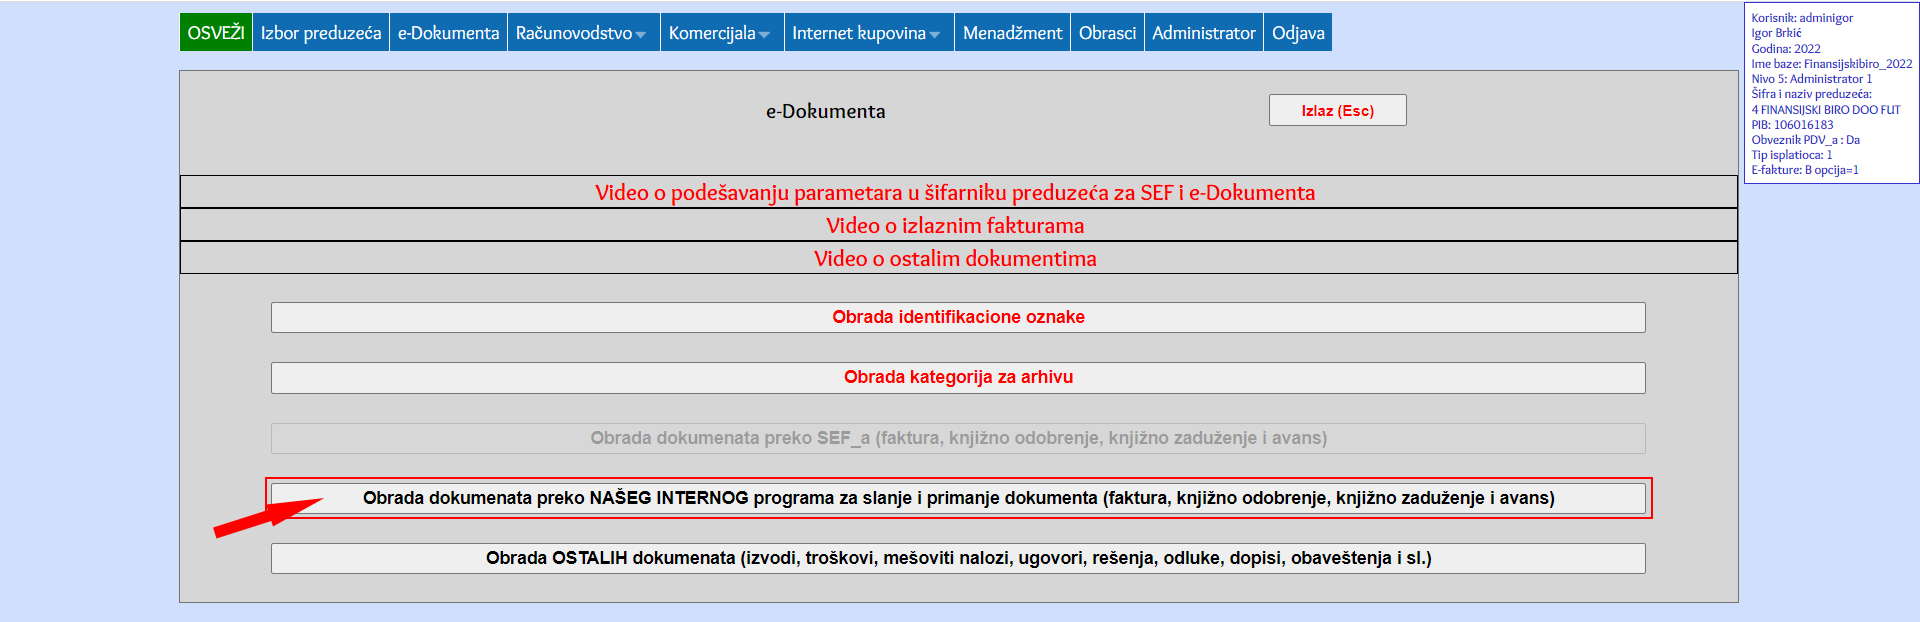Open the Obrasci menu item
Screen dimensions: 1920x622
[x=1107, y=32]
